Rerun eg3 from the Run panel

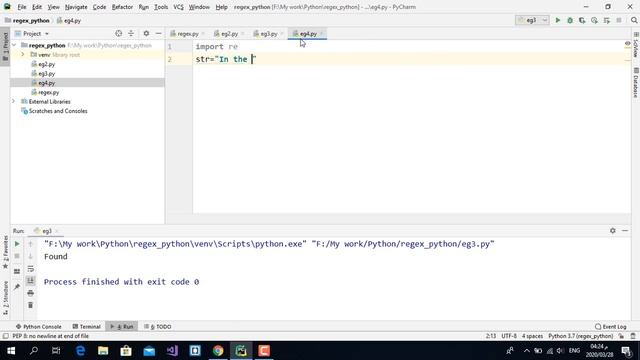(17, 244)
